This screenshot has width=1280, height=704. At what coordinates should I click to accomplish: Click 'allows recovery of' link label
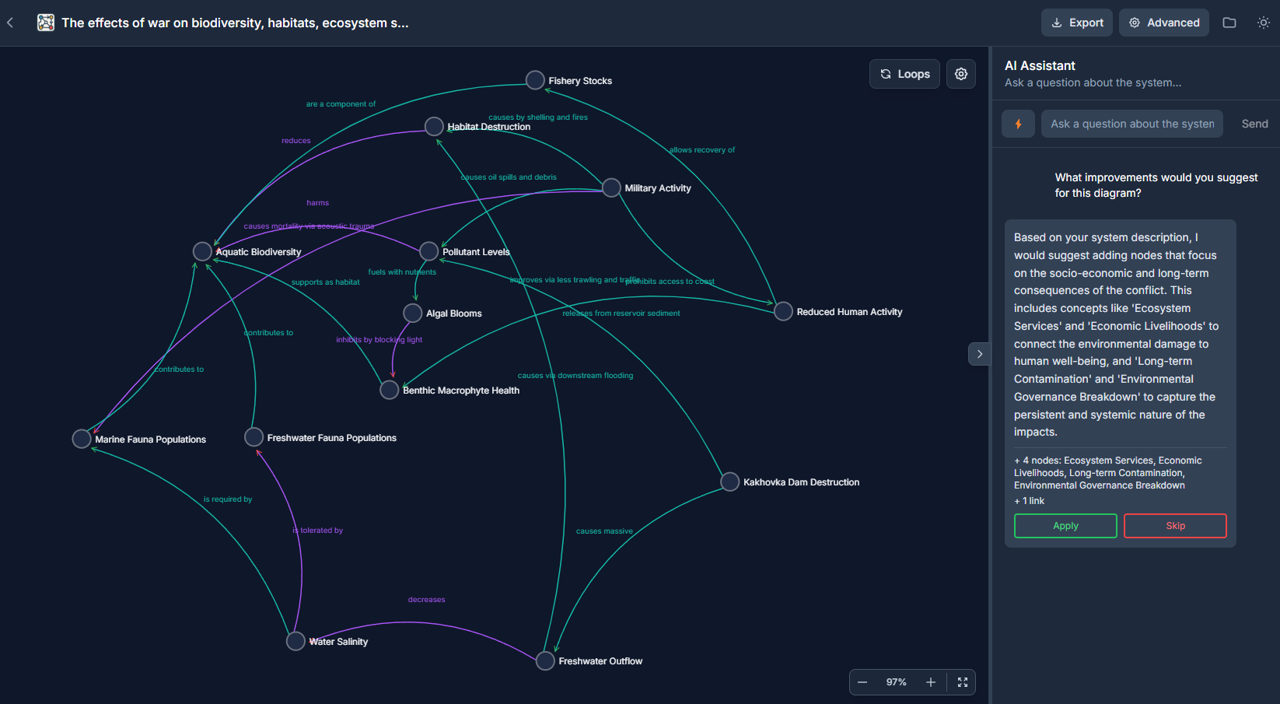pos(702,150)
